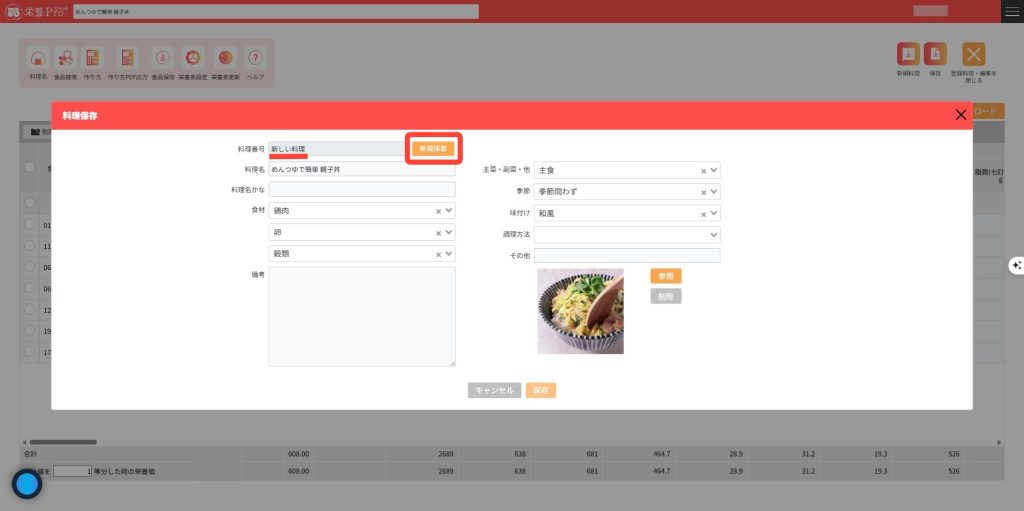1024x511 pixels.
Task: Click the oyakodon dish photo thumbnail
Action: [x=580, y=311]
